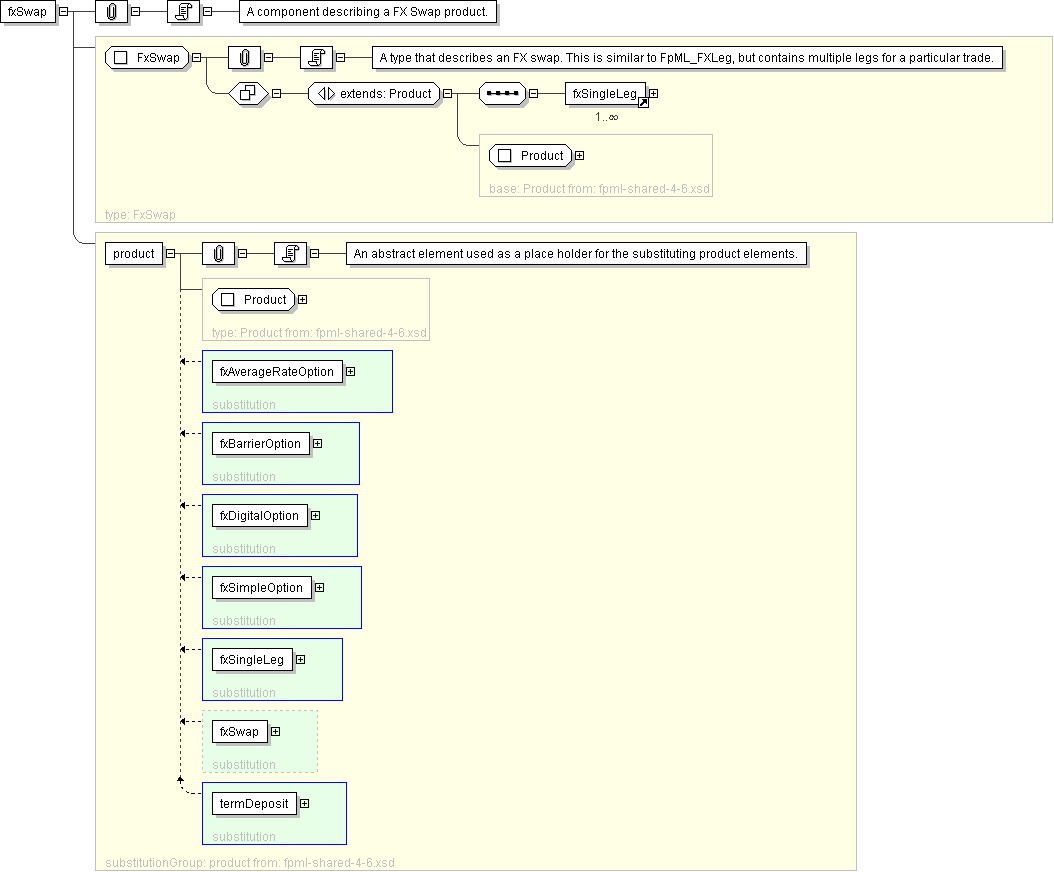Collapse the extends: Product node
The width and height of the screenshot is (1054, 872).
point(448,93)
